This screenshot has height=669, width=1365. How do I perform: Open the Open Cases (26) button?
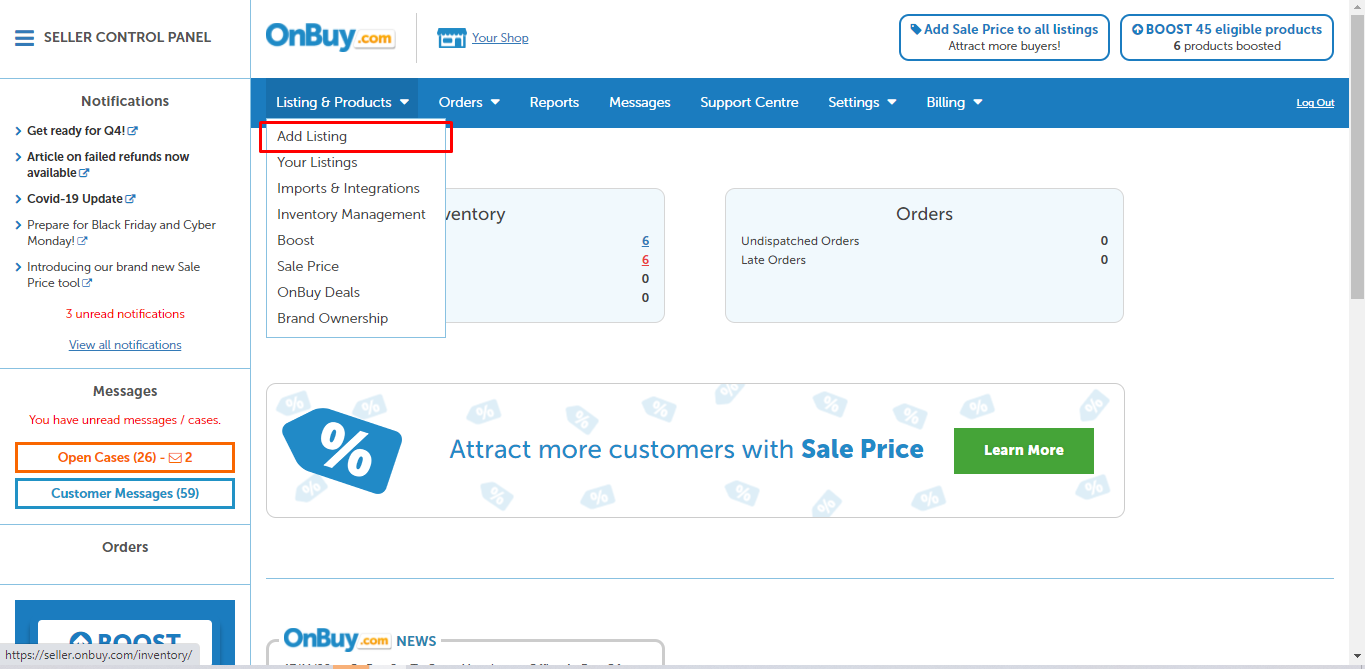click(125, 457)
